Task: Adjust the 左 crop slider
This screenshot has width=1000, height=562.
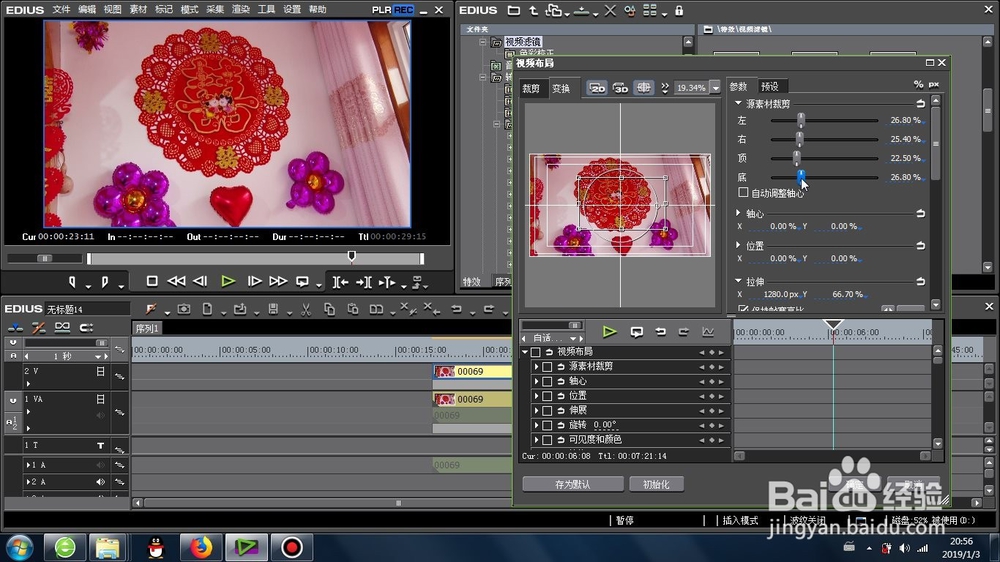Action: (x=800, y=120)
